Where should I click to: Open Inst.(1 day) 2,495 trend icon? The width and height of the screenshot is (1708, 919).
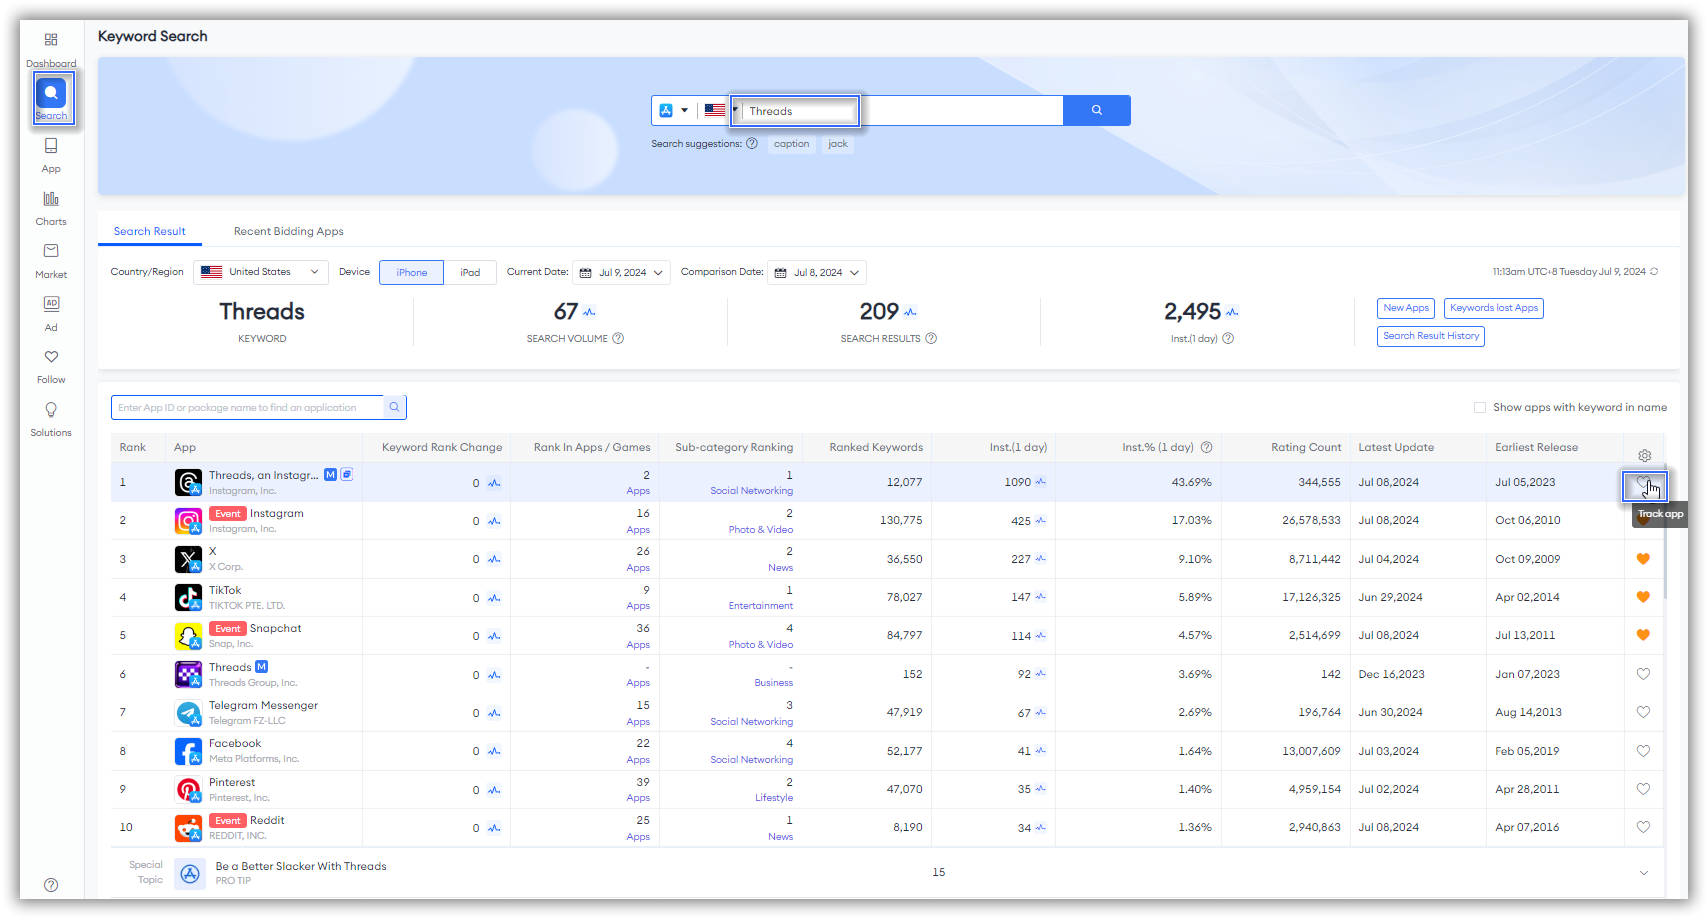pos(1232,312)
